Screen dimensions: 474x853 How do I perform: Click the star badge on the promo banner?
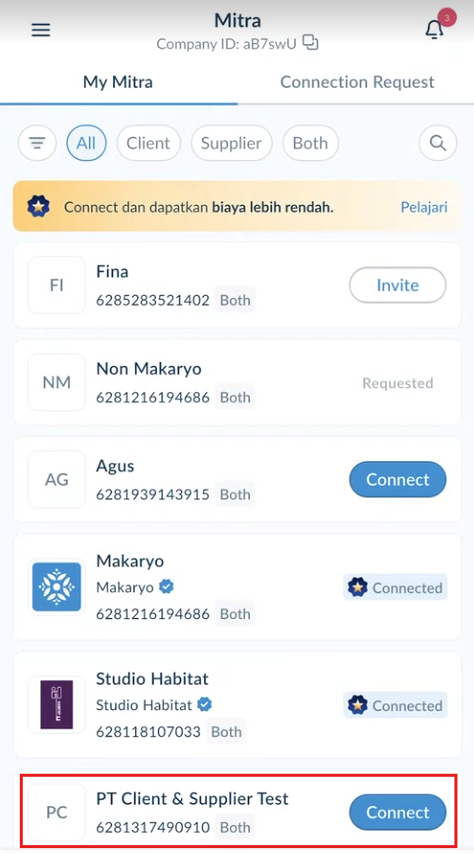pos(39,207)
